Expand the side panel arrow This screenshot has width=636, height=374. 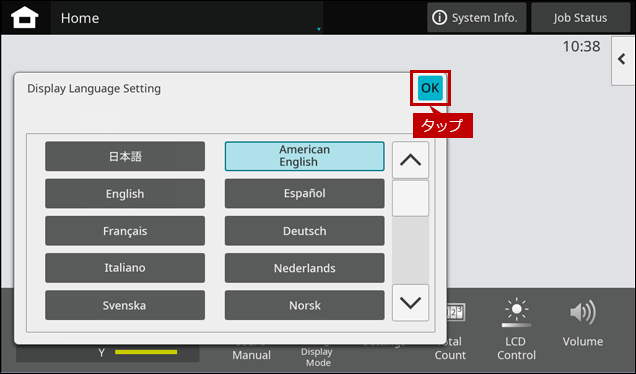pos(623,60)
